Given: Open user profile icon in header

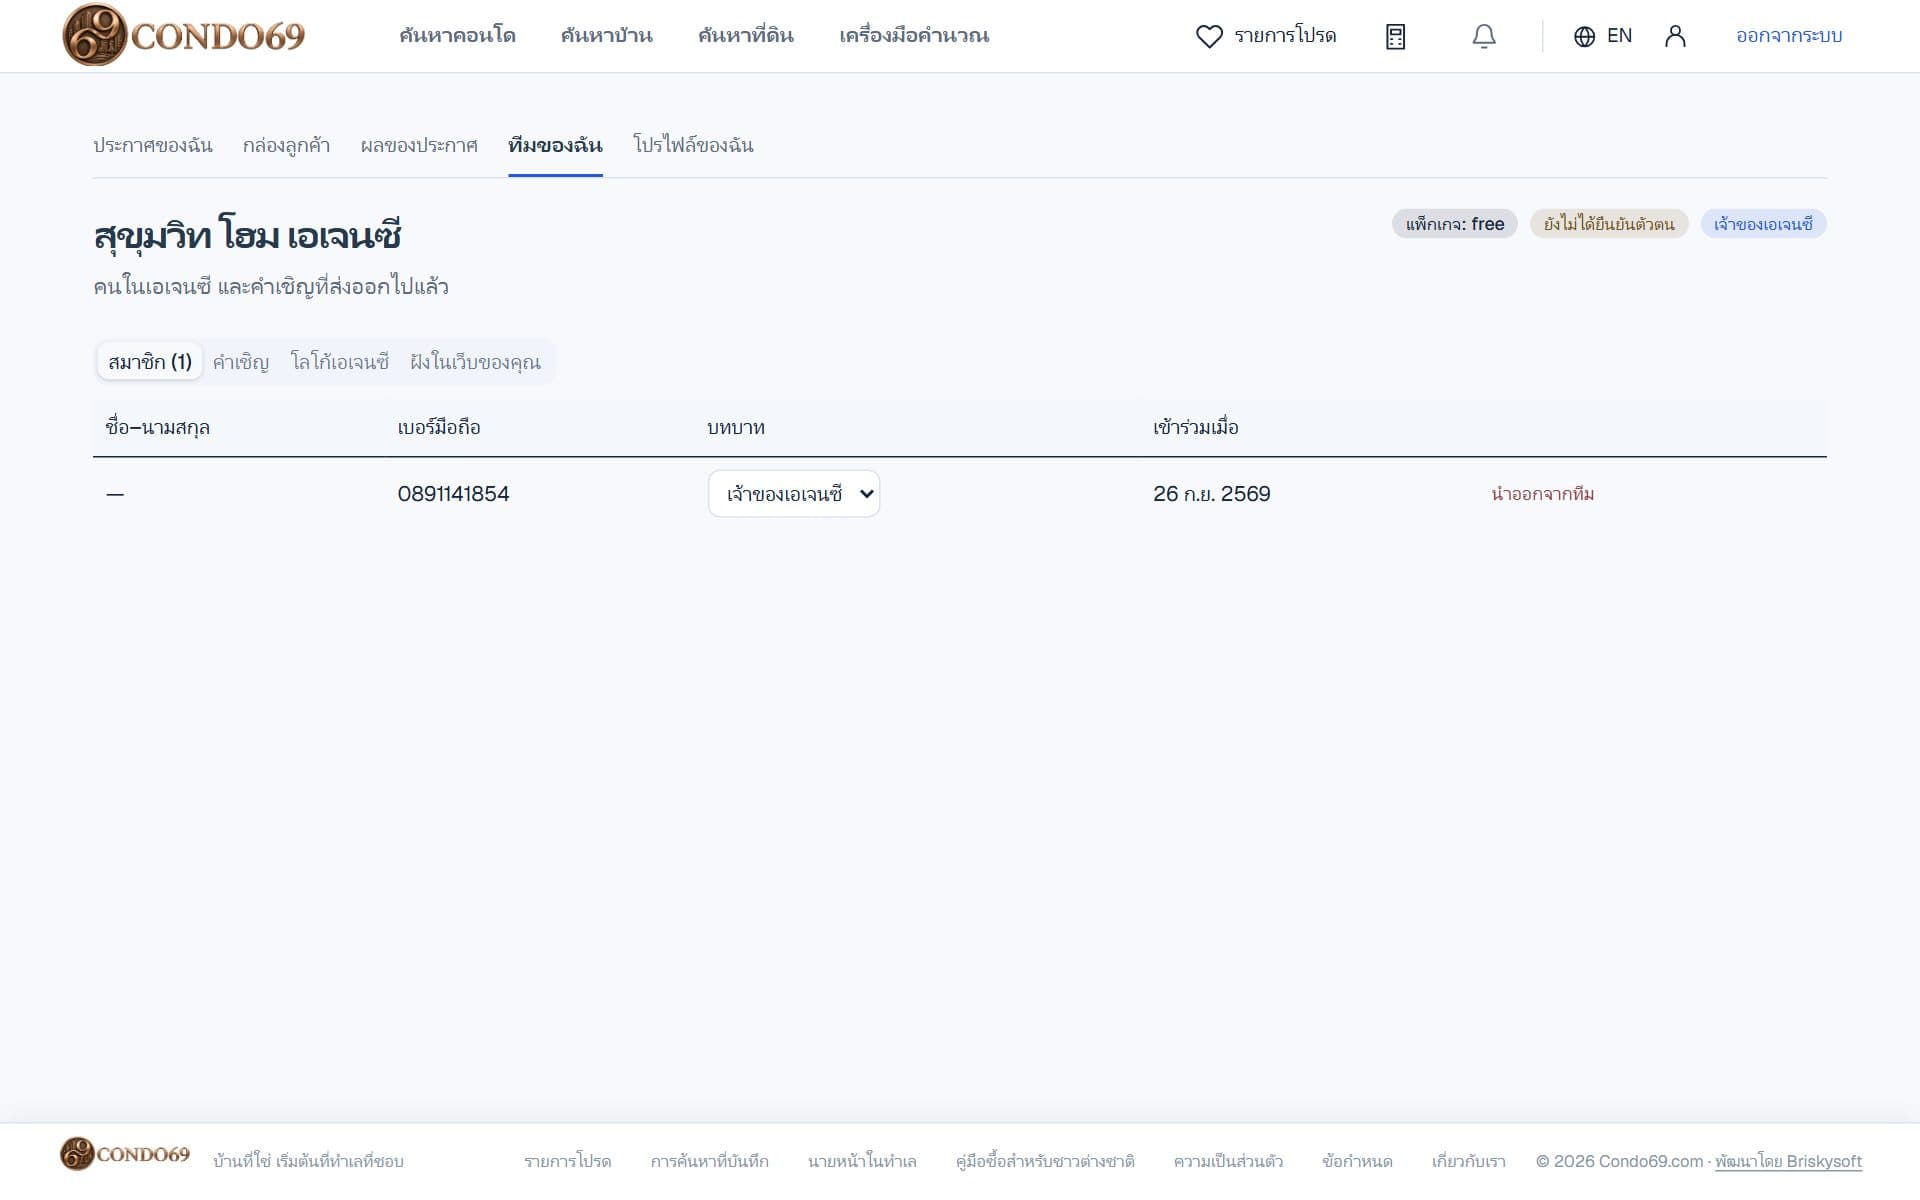Looking at the screenshot, I should point(1675,36).
